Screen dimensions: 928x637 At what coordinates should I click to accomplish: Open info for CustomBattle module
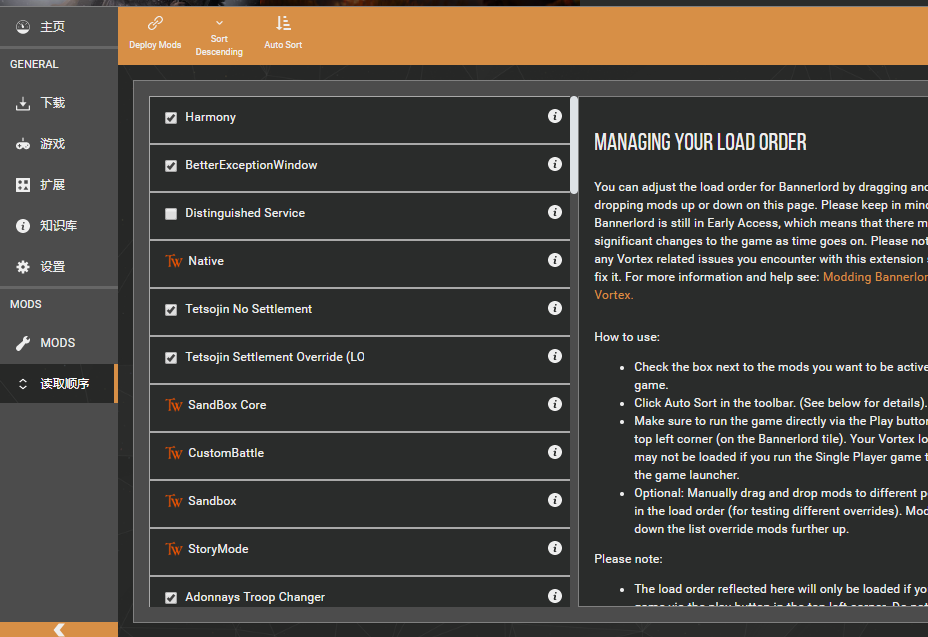point(555,452)
